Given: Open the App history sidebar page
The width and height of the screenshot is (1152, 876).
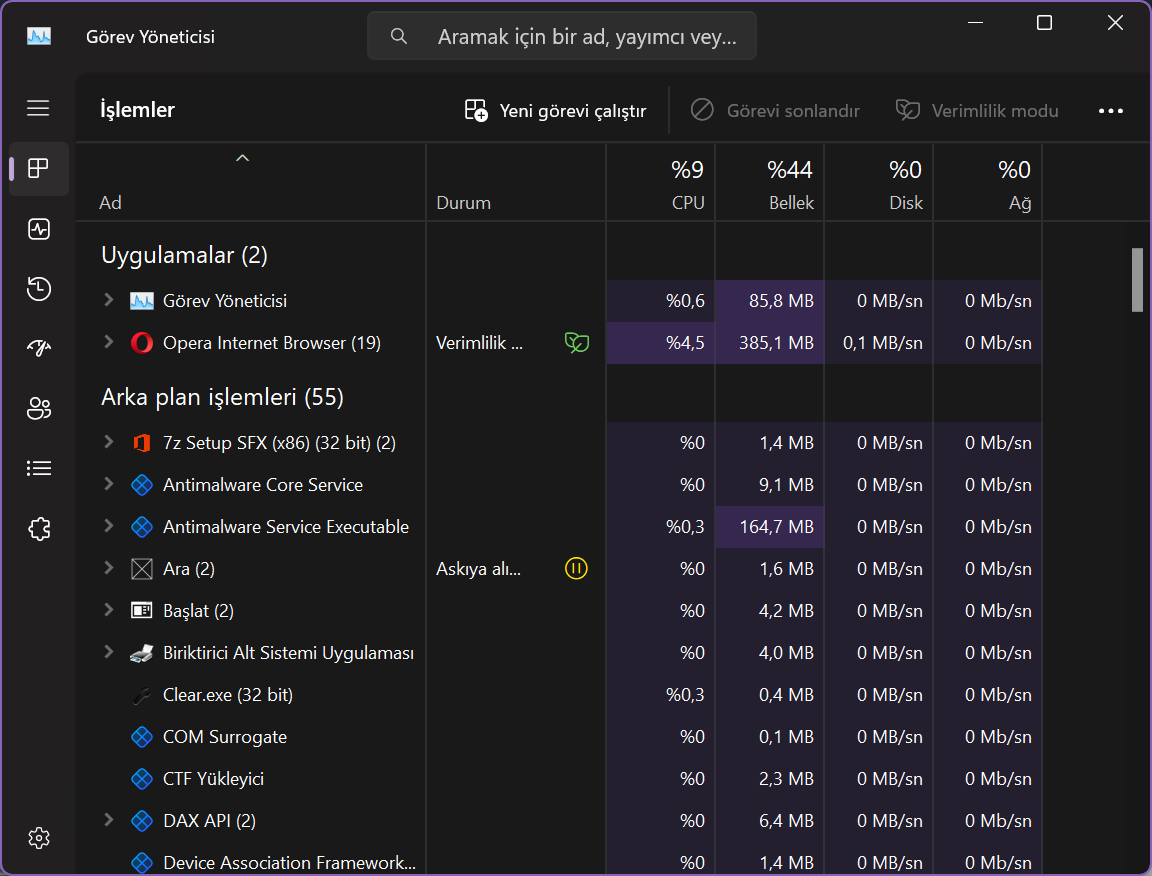Looking at the screenshot, I should [x=38, y=288].
